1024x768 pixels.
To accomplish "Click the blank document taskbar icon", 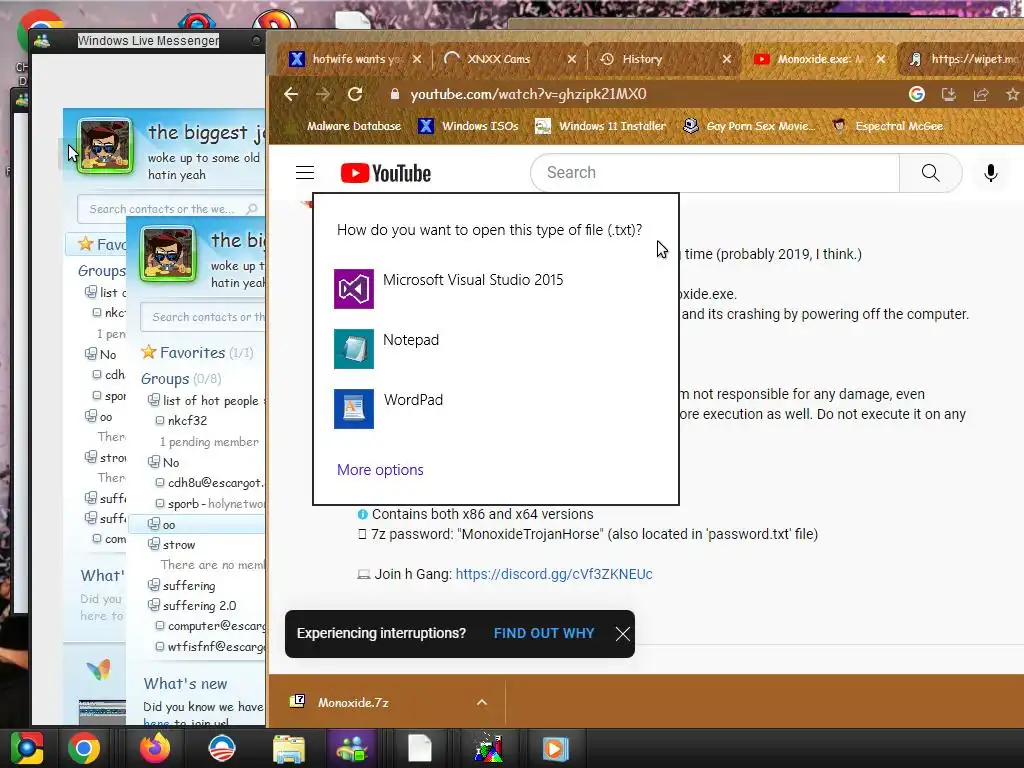I will tap(419, 748).
